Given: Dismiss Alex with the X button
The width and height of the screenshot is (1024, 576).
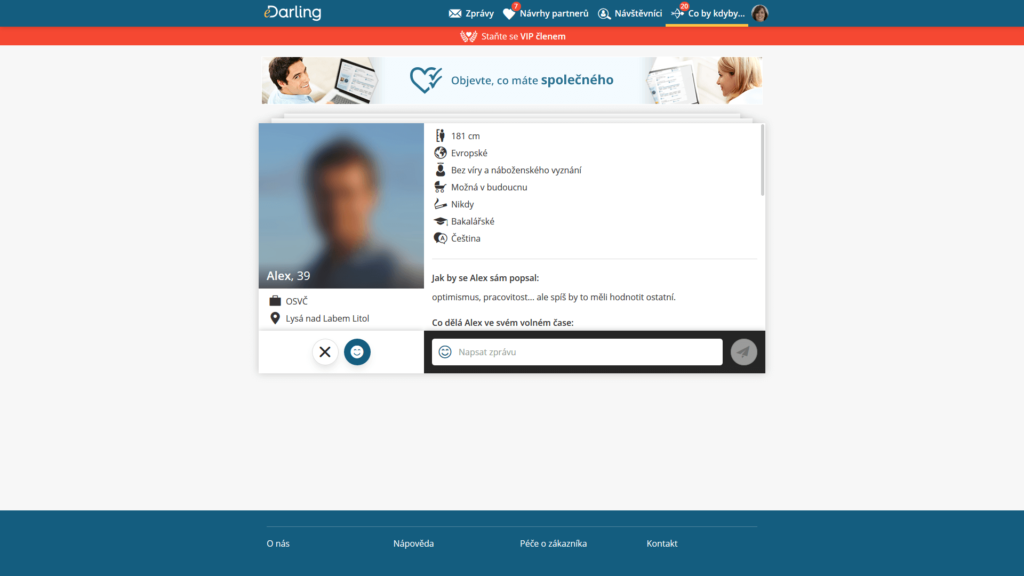Looking at the screenshot, I should [325, 352].
